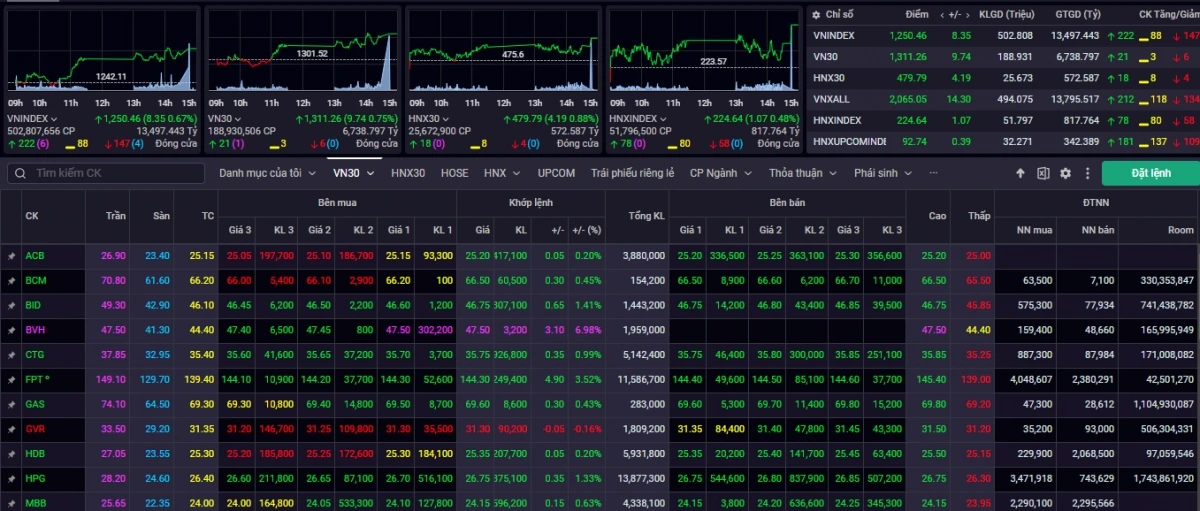Switch to the HNX30 tab
Viewport: 1200px width, 511px height.
click(x=408, y=173)
